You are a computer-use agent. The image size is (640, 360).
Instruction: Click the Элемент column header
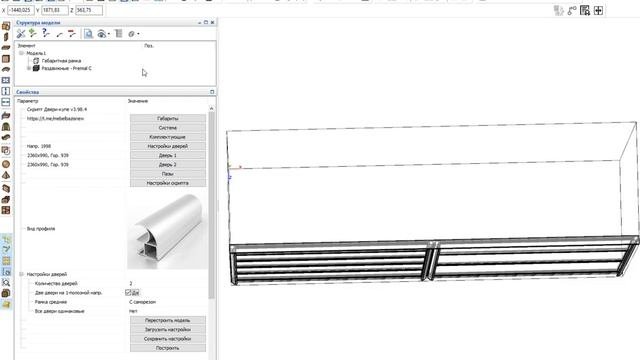coord(27,46)
